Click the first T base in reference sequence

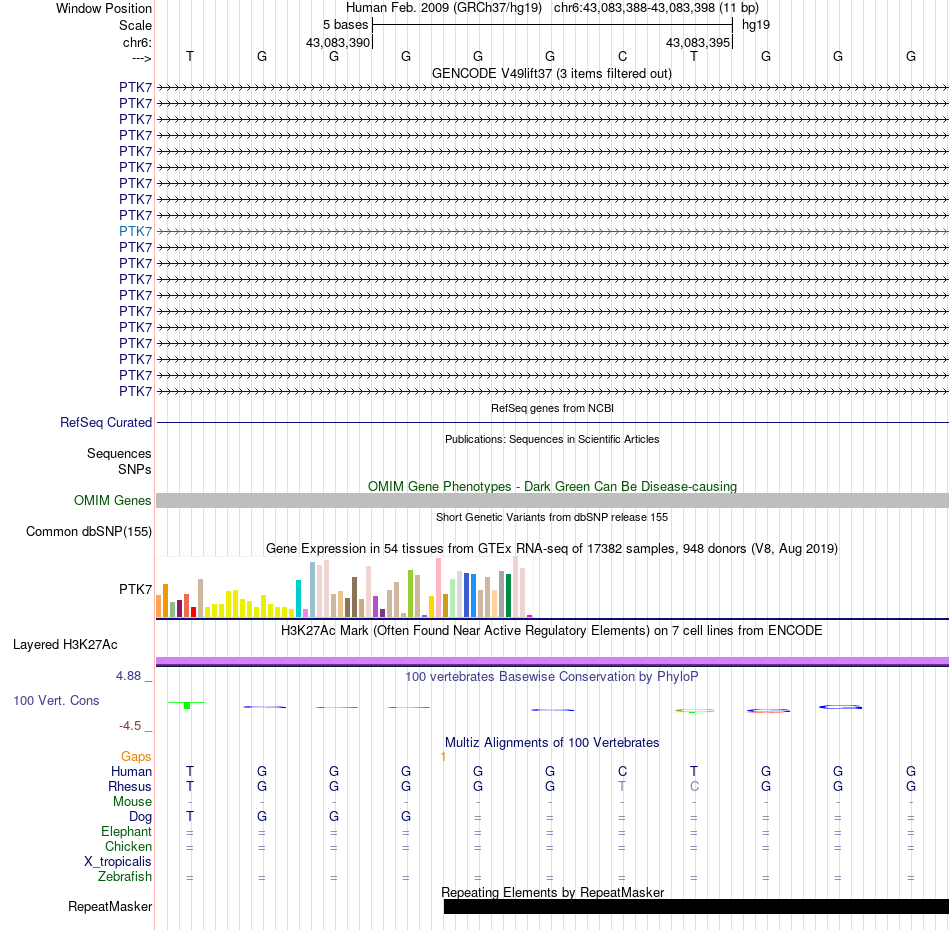[190, 56]
